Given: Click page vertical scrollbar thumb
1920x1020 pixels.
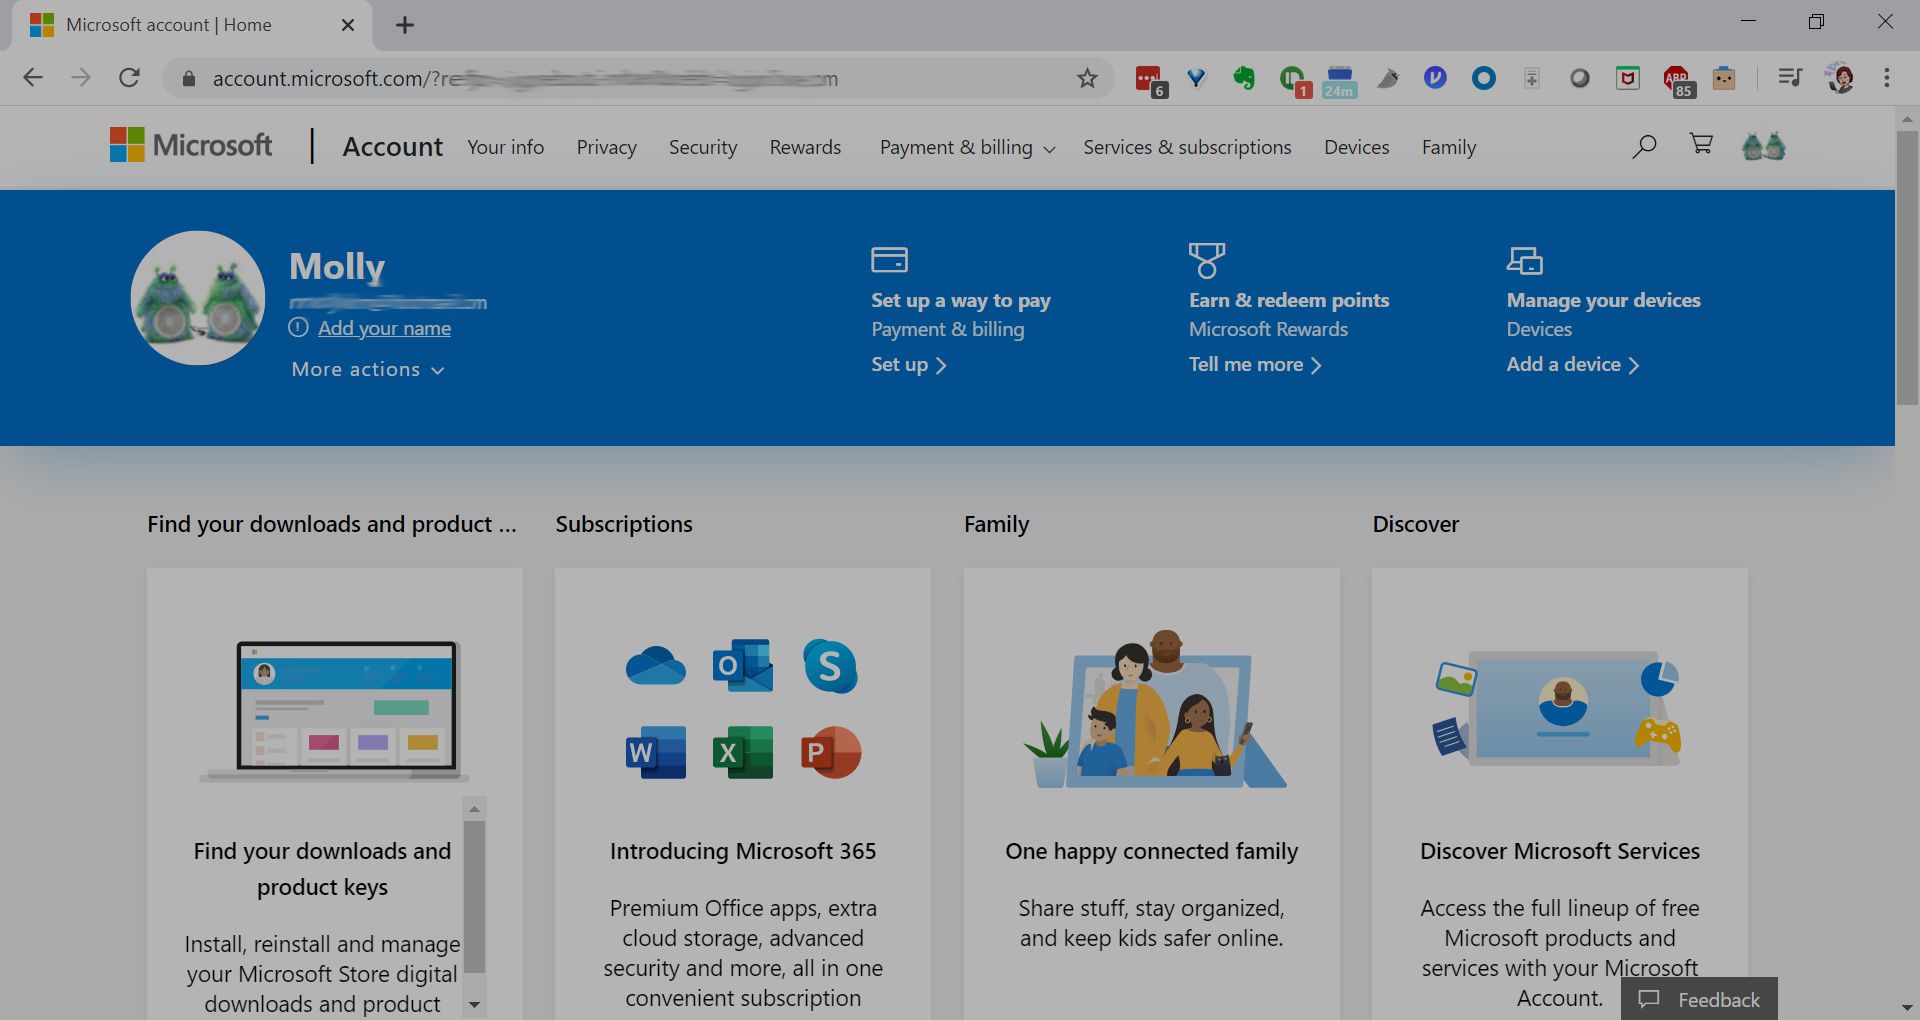Looking at the screenshot, I should pos(1907,267).
